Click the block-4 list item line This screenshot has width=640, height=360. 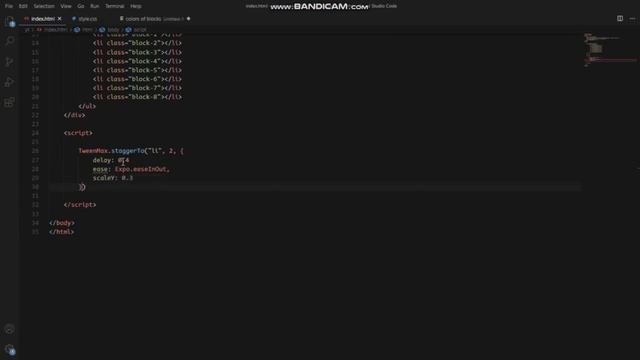pos(137,61)
